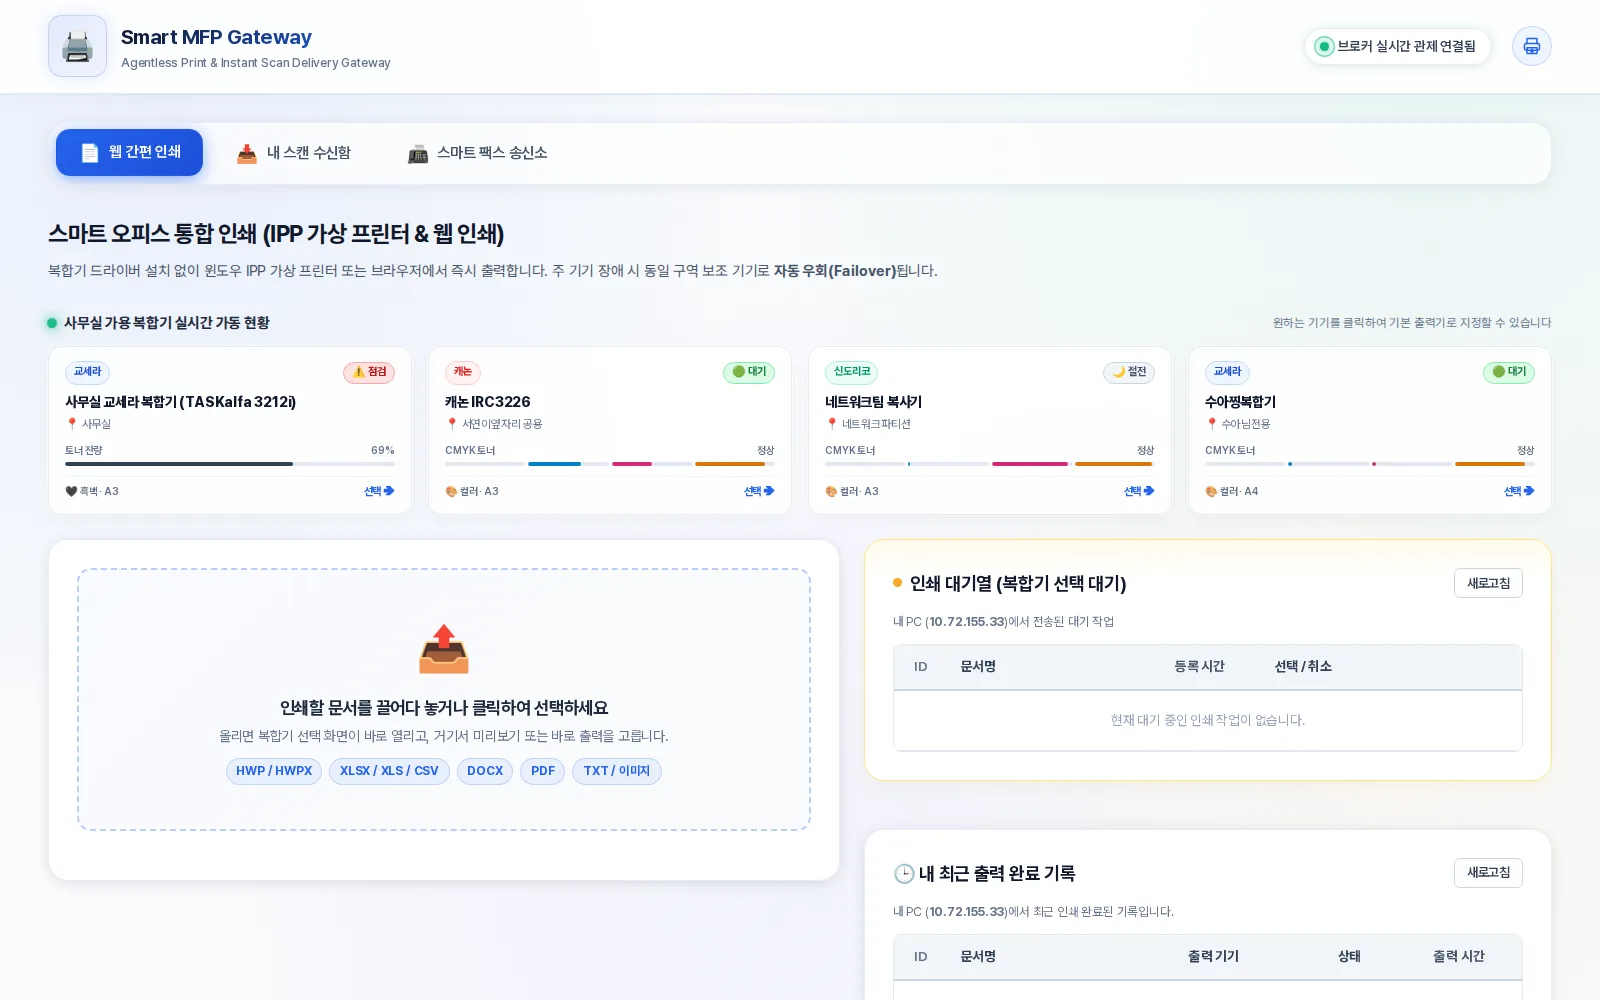Click the pin icon next to 네트워크파티션
Screen dimensions: 1600x1000
832,424
